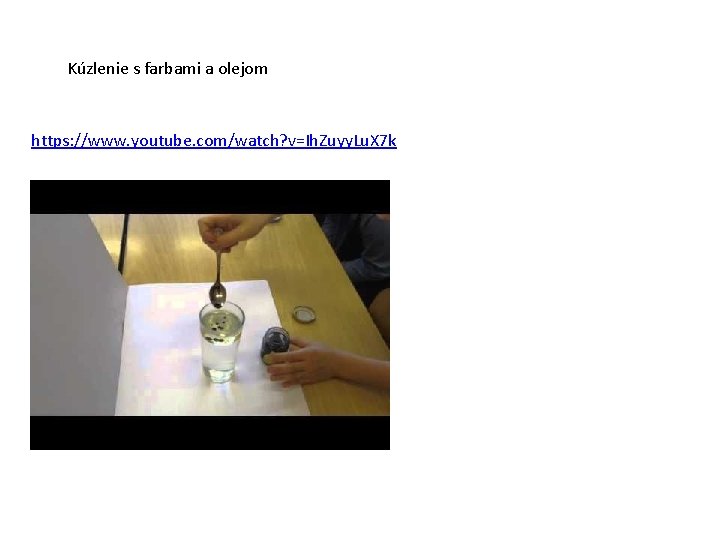720x540 pixels.
Task: Click the white cardboard backdrop on the left
Action: 73,312
